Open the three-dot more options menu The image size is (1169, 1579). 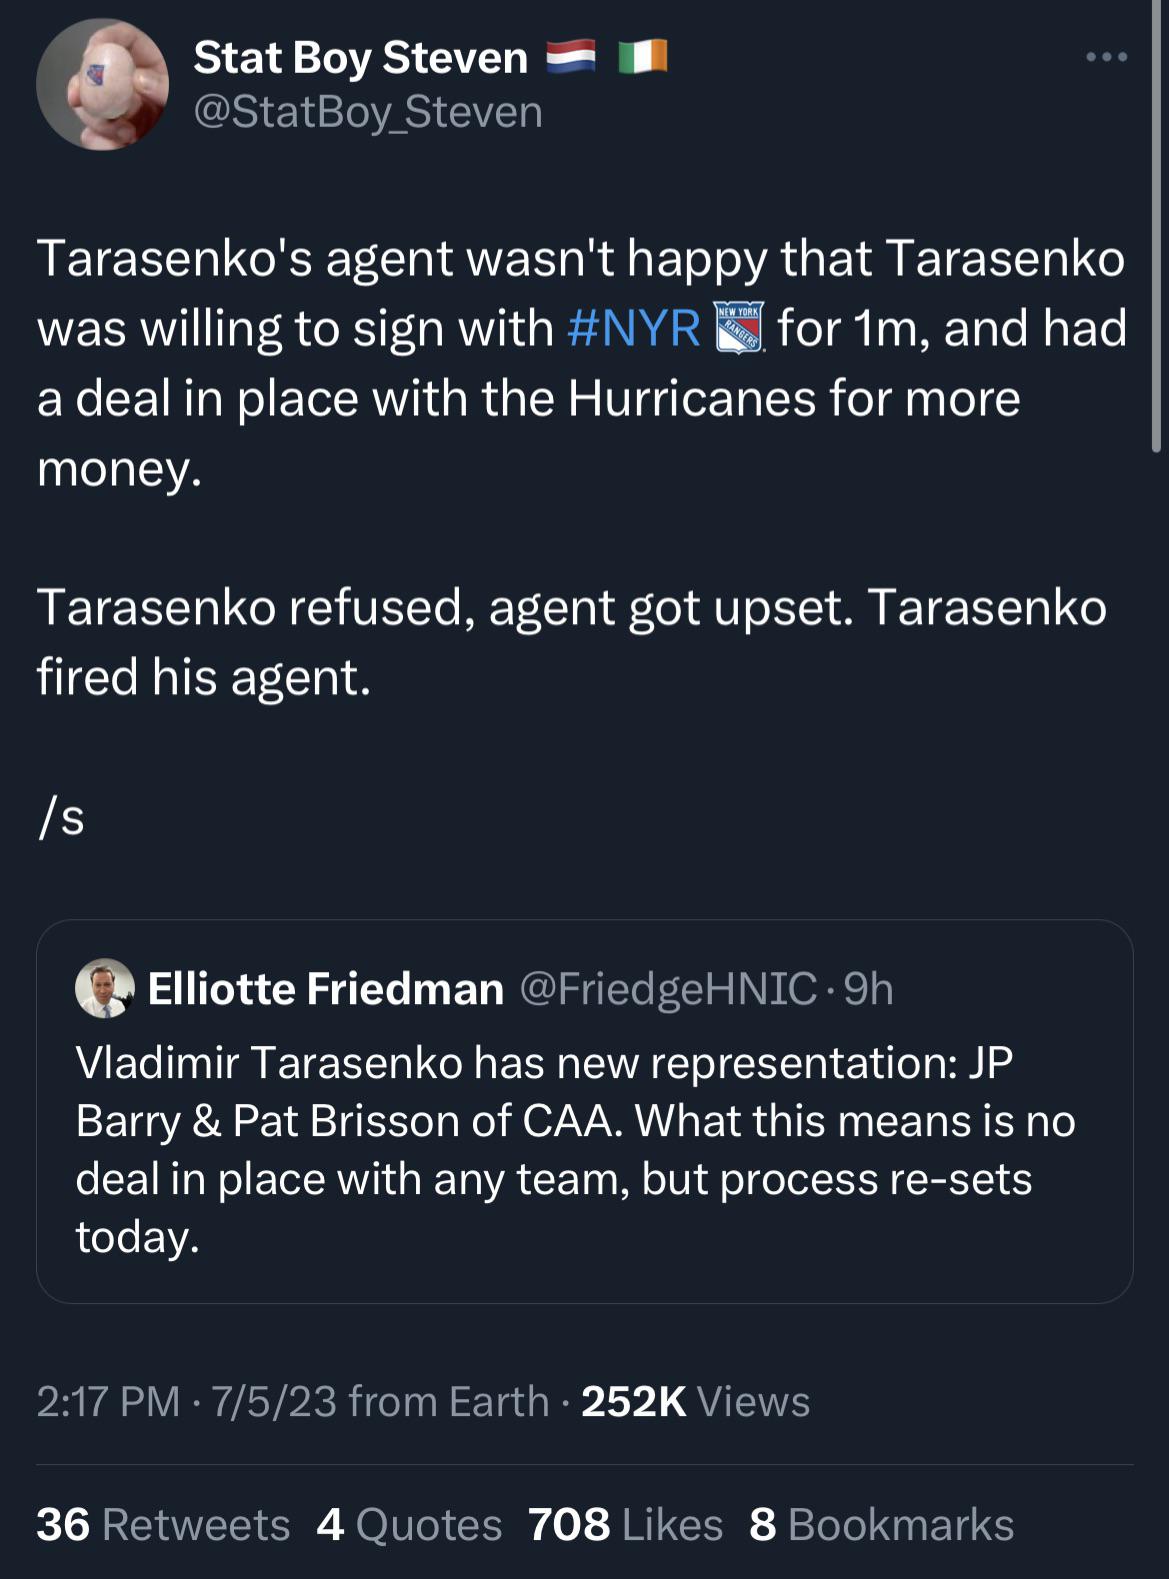point(1106,57)
